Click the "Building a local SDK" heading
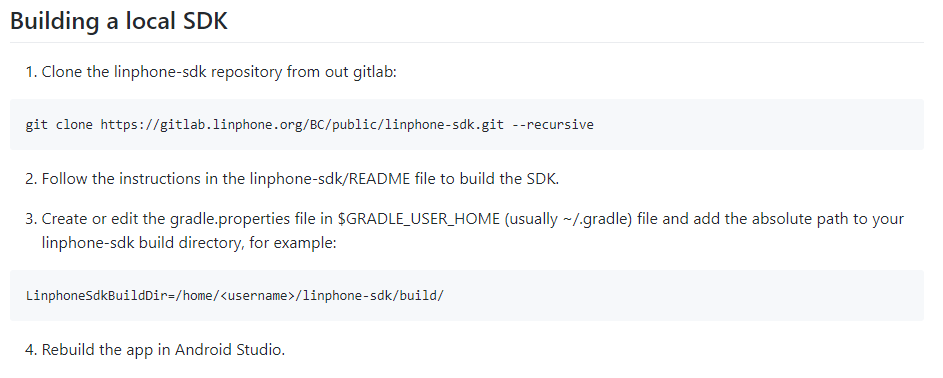 pos(119,21)
